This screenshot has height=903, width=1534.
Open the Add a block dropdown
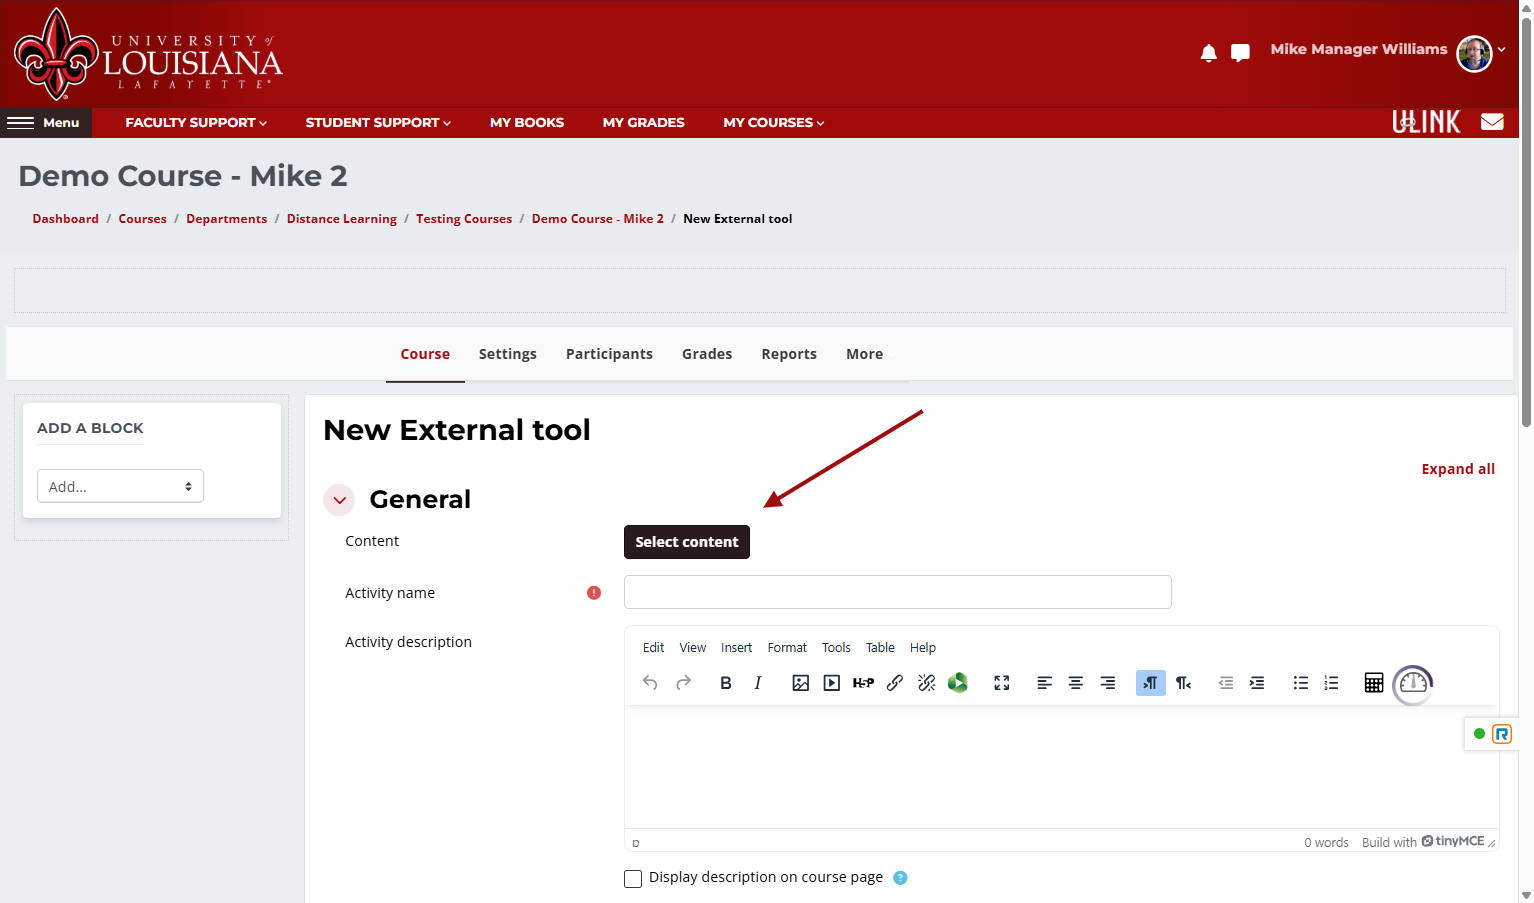[x=120, y=486]
